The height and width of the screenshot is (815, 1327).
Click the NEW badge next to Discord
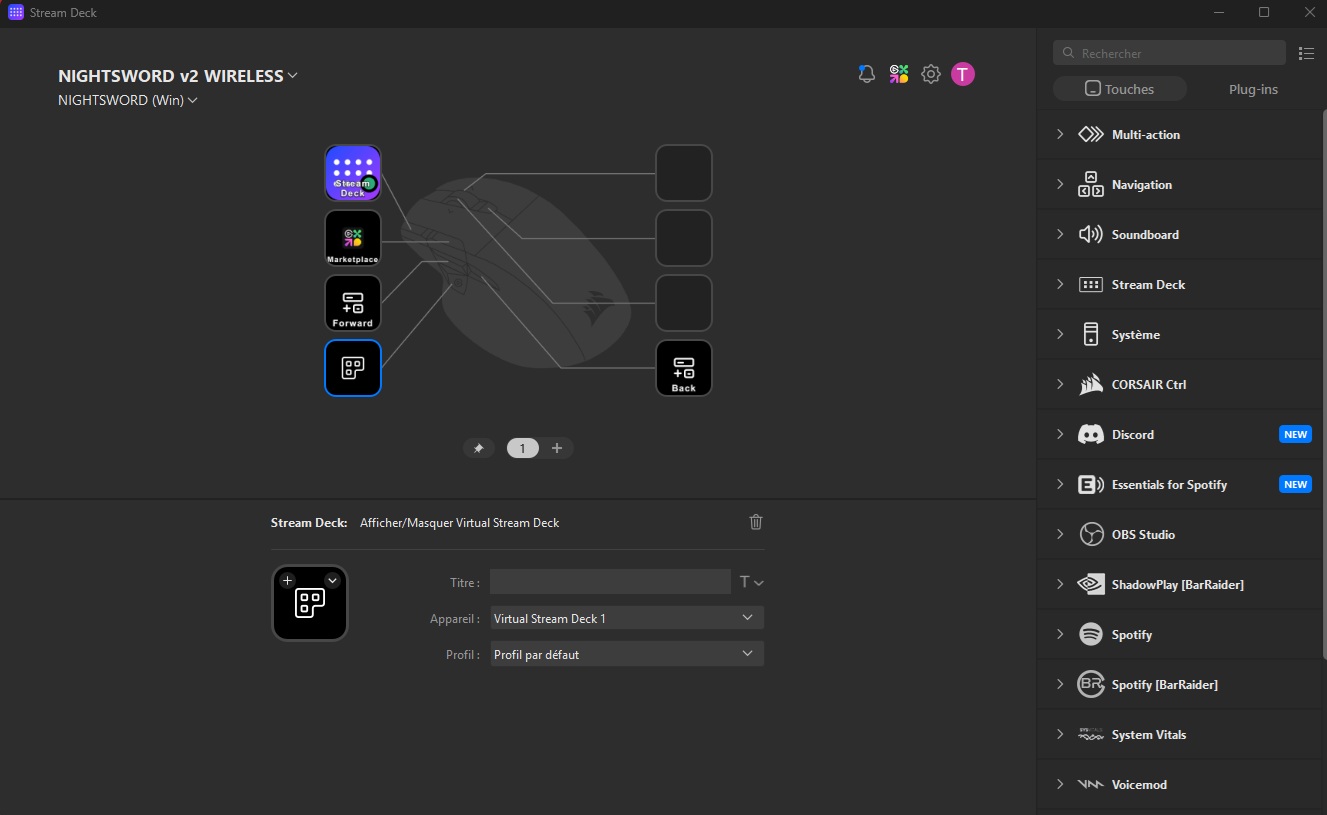tap(1296, 434)
